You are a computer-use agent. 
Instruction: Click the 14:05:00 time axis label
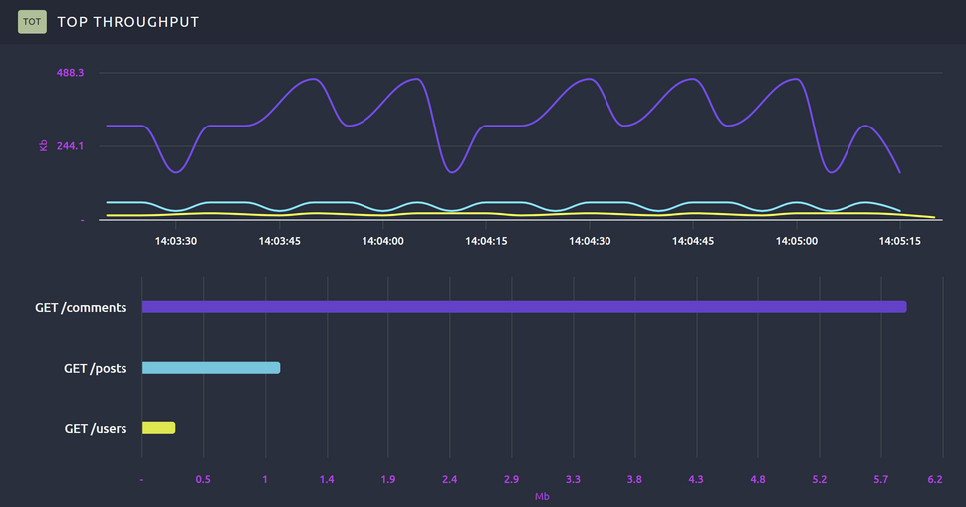pyautogui.click(x=797, y=241)
